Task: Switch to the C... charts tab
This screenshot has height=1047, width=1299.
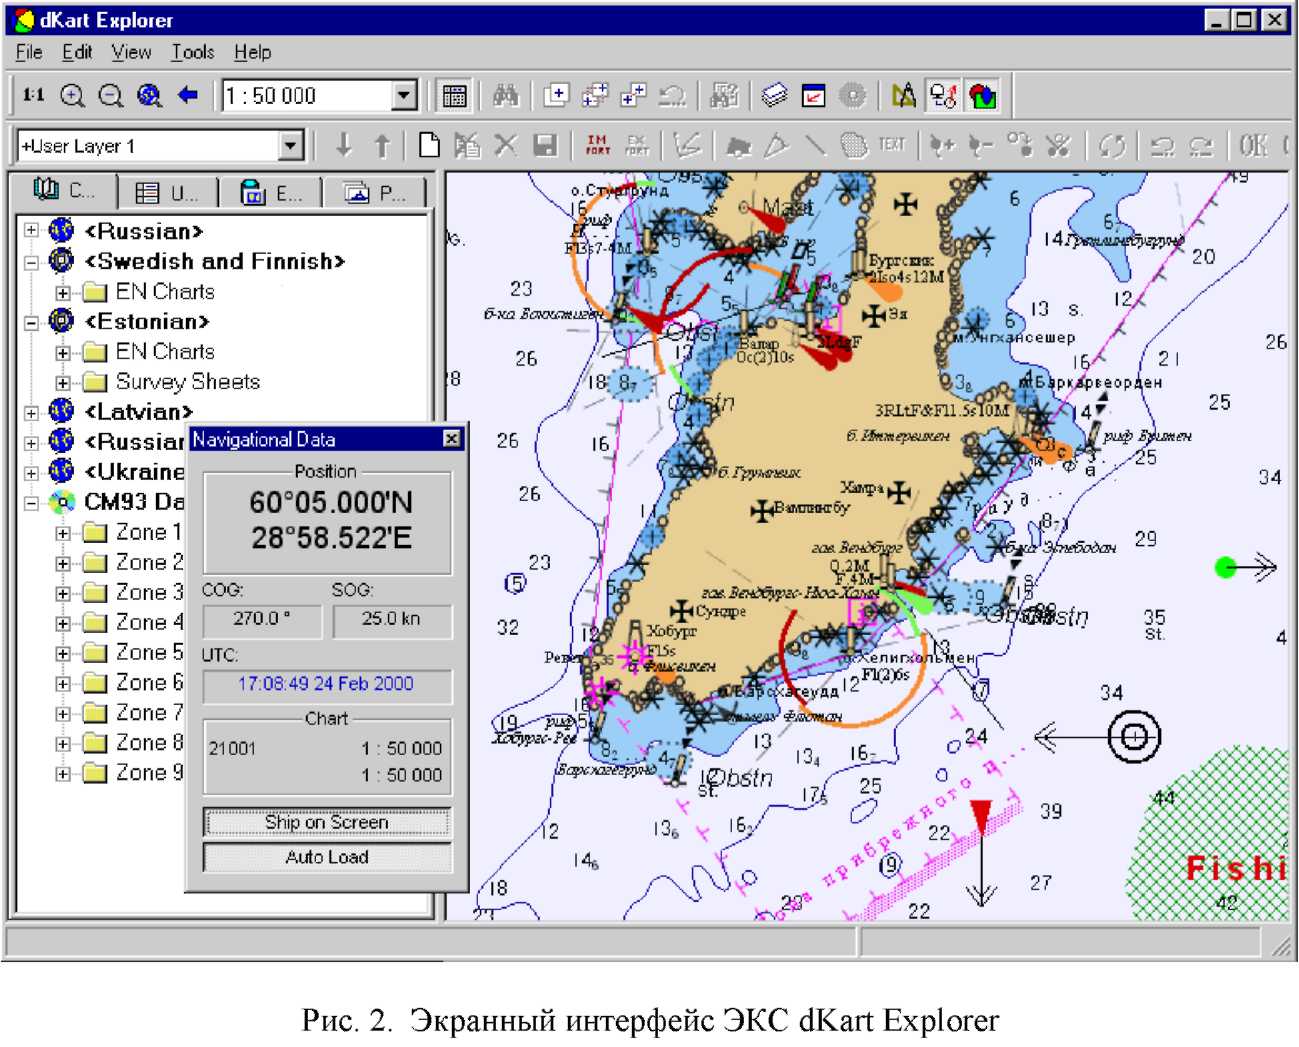Action: [x=64, y=190]
